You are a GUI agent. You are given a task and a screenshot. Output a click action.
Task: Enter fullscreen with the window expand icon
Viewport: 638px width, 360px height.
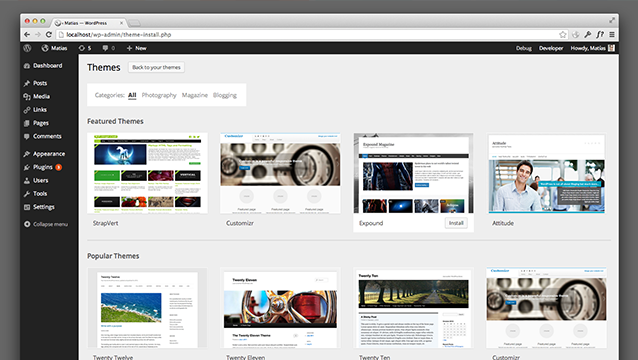pos(612,20)
